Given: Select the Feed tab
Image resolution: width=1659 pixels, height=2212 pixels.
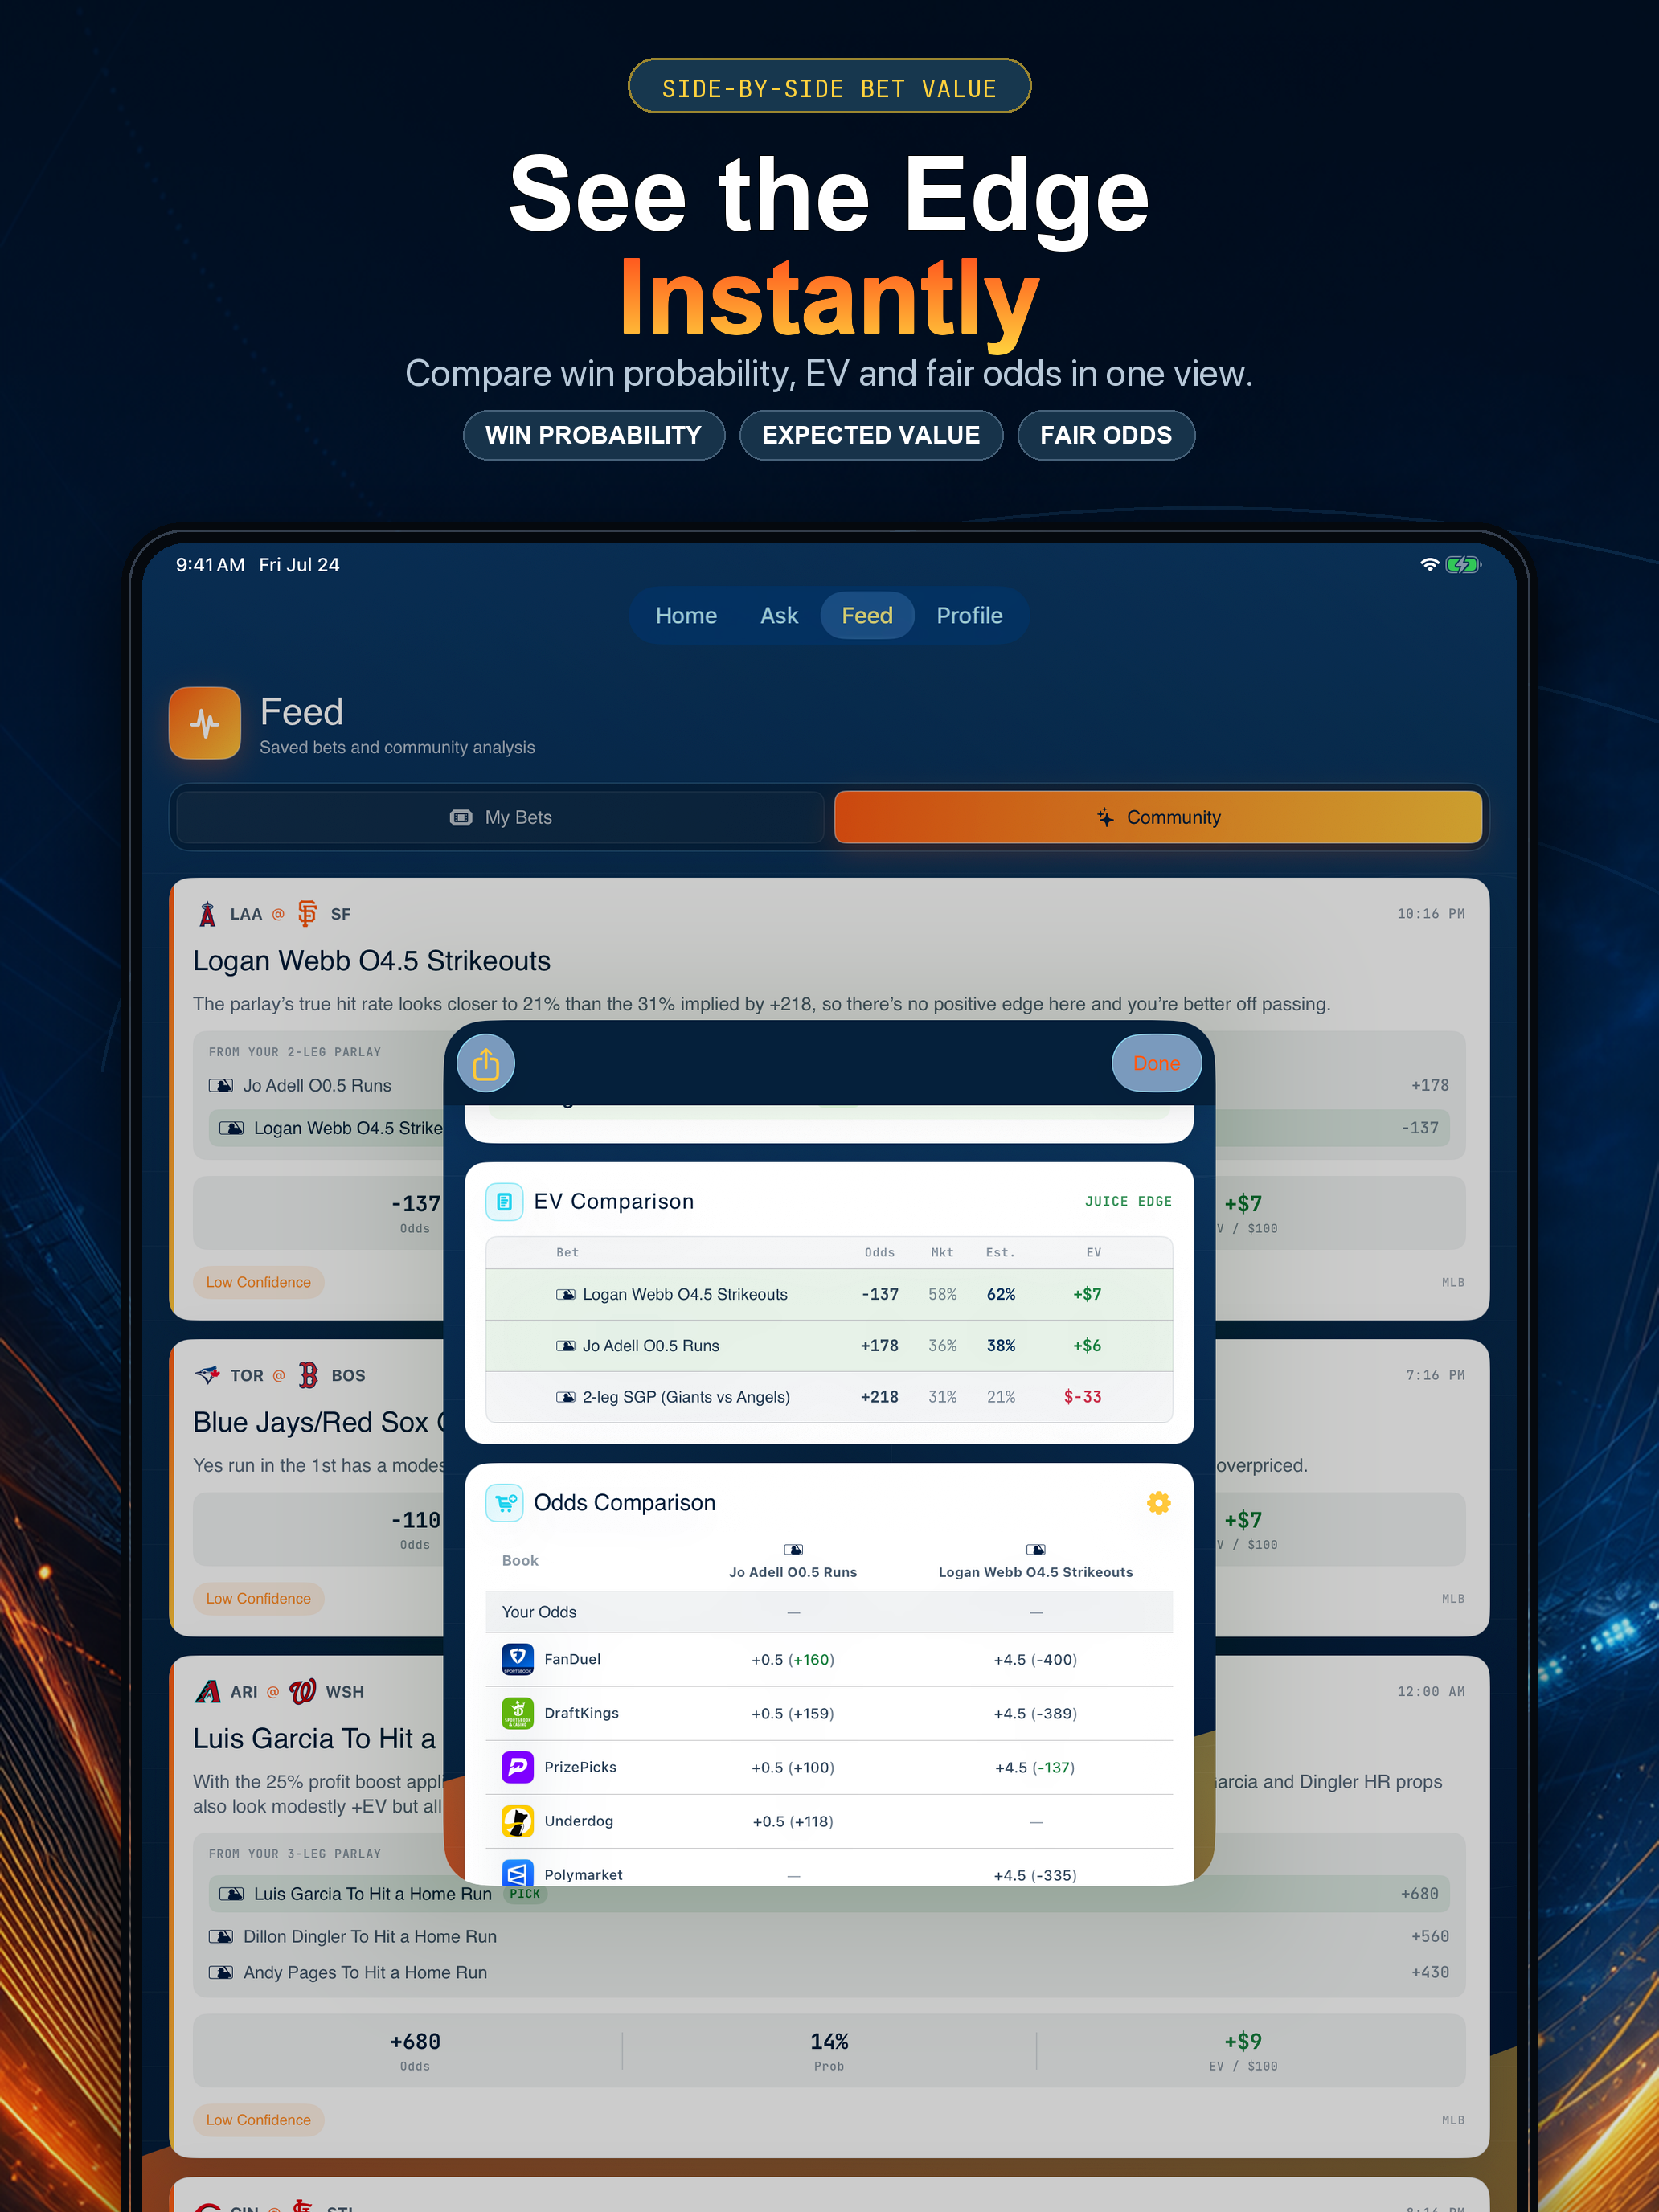Looking at the screenshot, I should (x=867, y=616).
